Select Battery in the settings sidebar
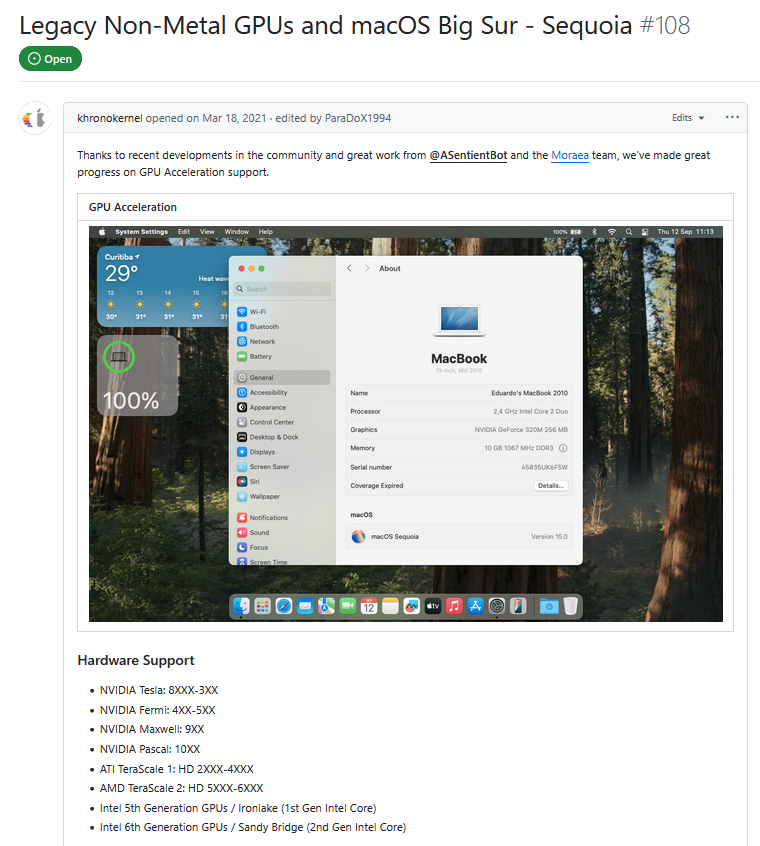The width and height of the screenshot is (760, 846). tap(283, 357)
